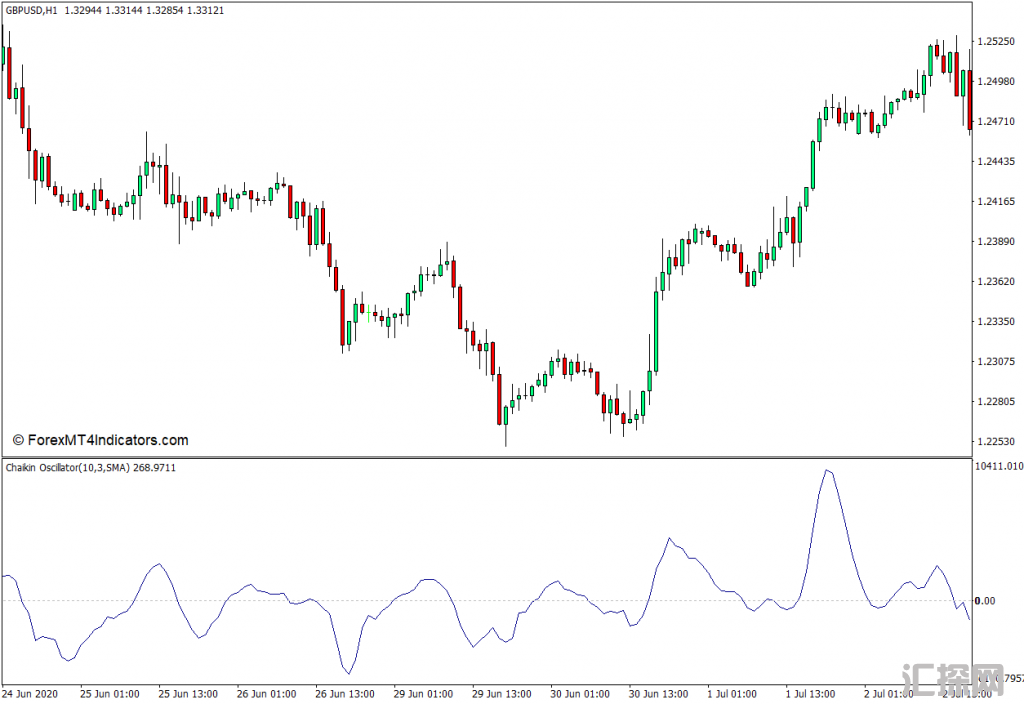Click the highest peak of the Chaikin oscillator line

pos(826,469)
